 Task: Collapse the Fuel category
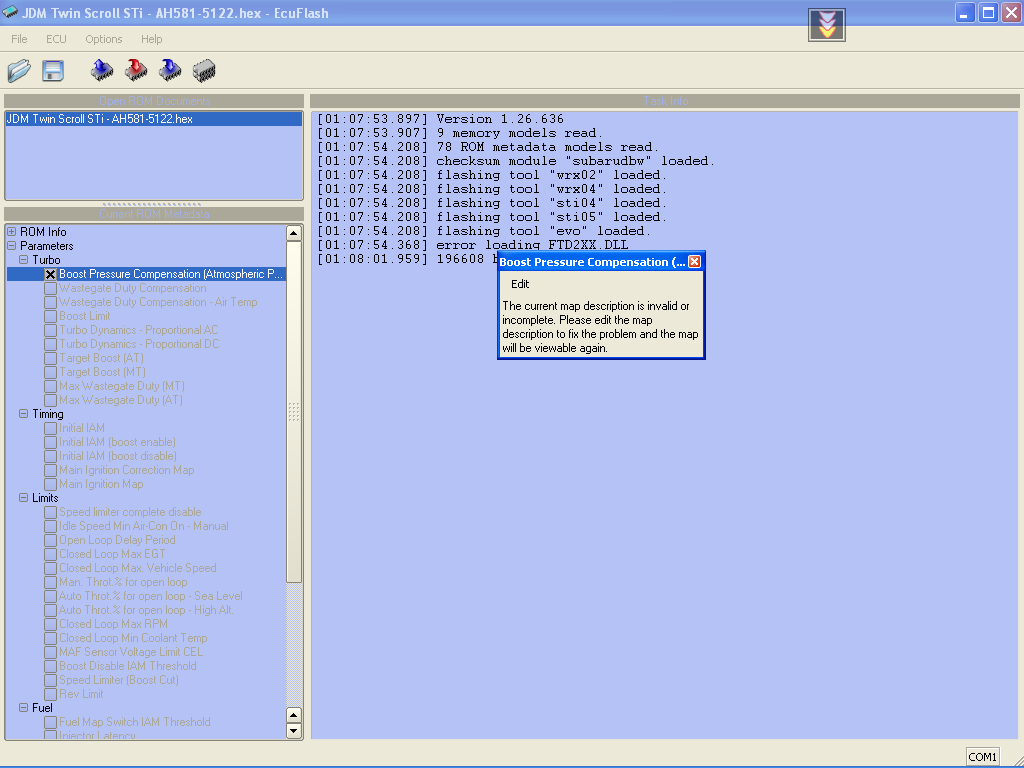pyautogui.click(x=24, y=708)
